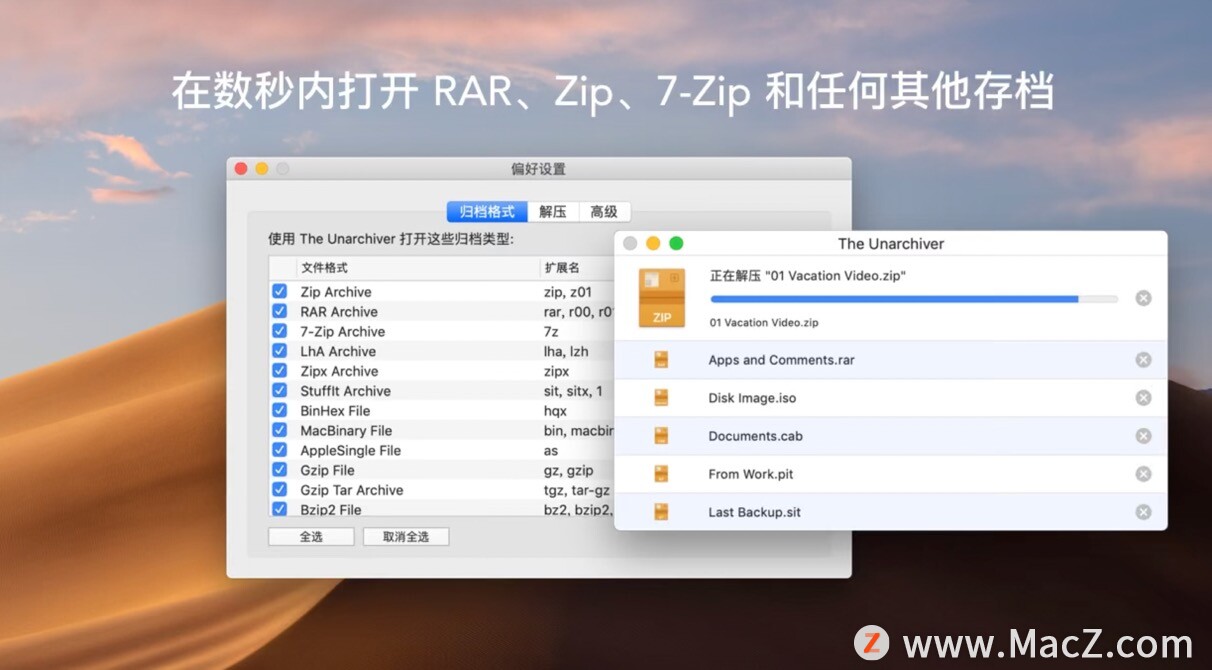
Task: Click the archive icon beside Documents.cab
Action: pos(661,436)
